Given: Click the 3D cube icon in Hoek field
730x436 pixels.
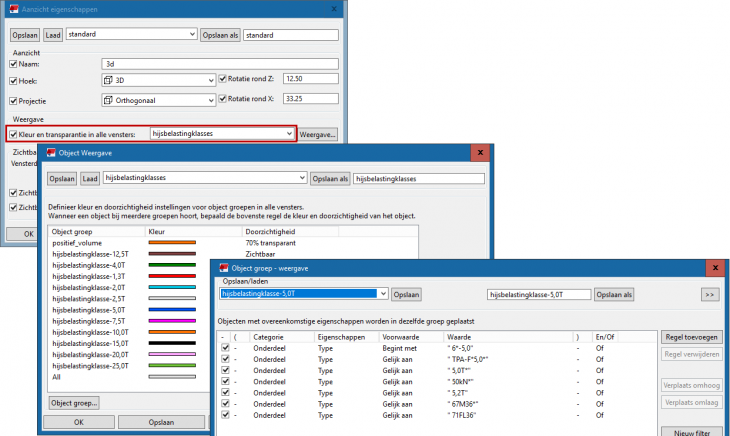Looking at the screenshot, I should [109, 79].
